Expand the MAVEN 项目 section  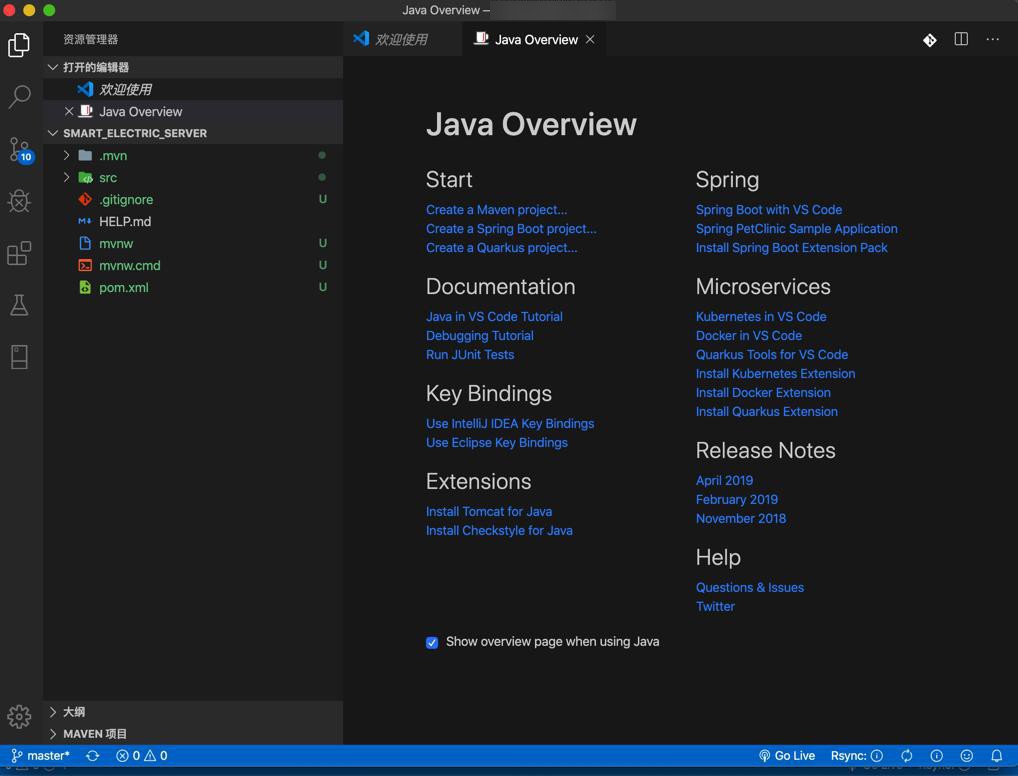point(193,734)
